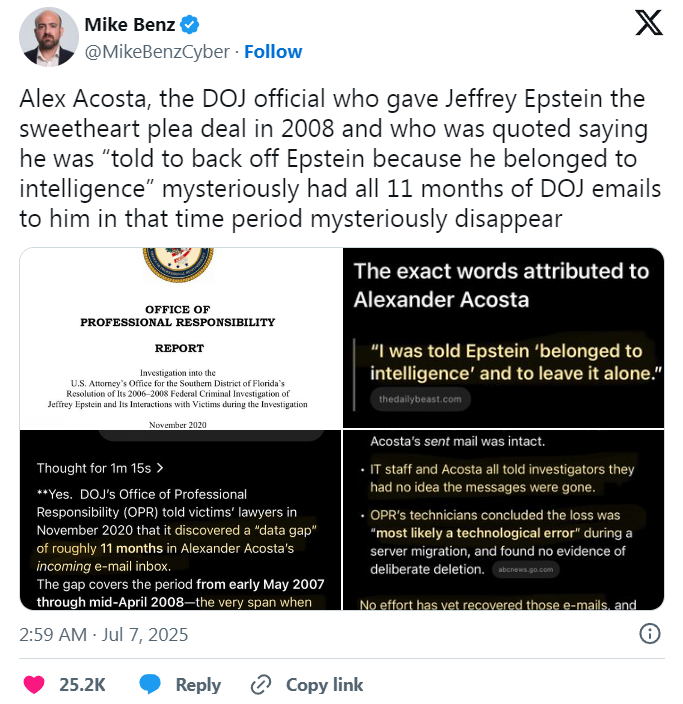Open the Acosta quote image
The image size is (683, 704).
click(503, 338)
